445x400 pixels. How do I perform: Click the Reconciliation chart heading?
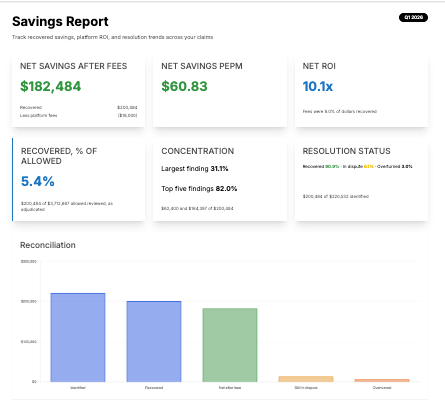48,245
